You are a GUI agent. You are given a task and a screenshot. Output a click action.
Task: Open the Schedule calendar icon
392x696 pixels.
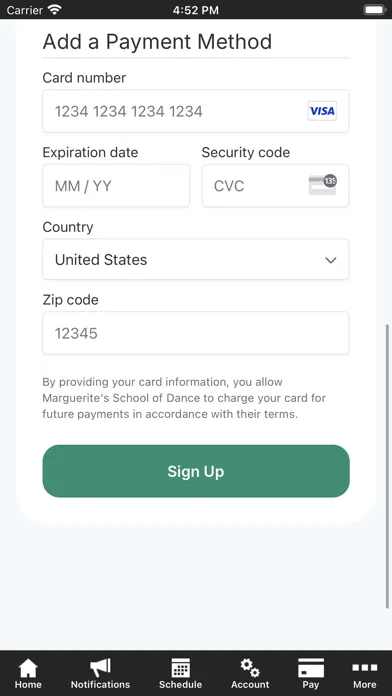click(181, 668)
